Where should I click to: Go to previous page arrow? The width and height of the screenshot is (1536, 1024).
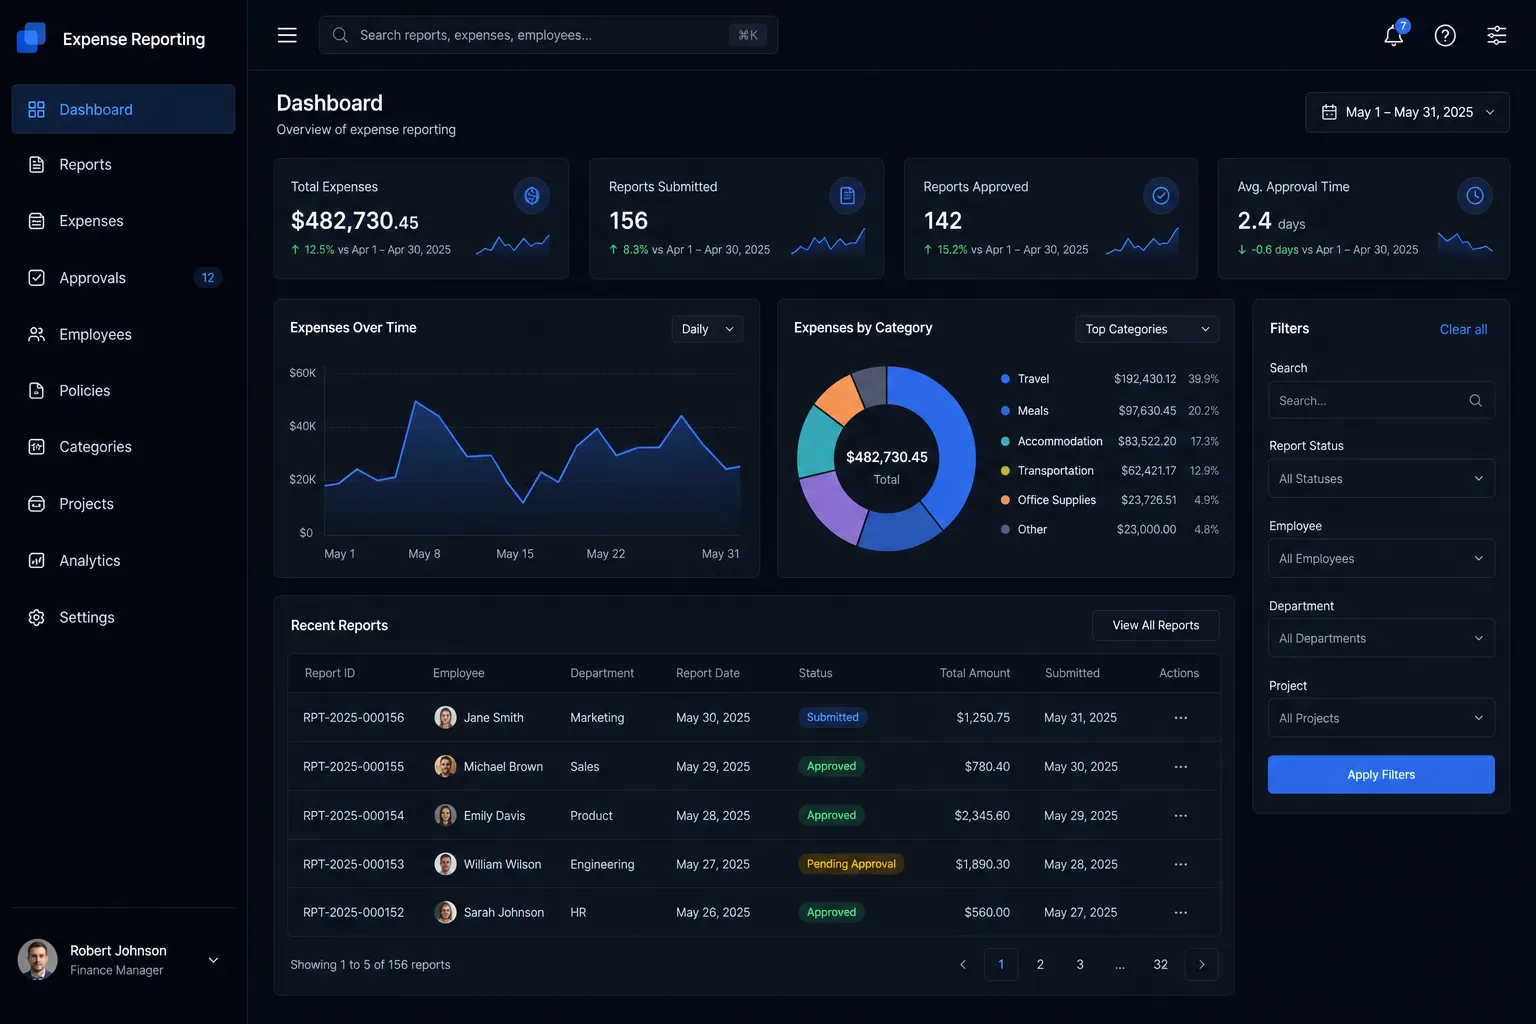963,964
